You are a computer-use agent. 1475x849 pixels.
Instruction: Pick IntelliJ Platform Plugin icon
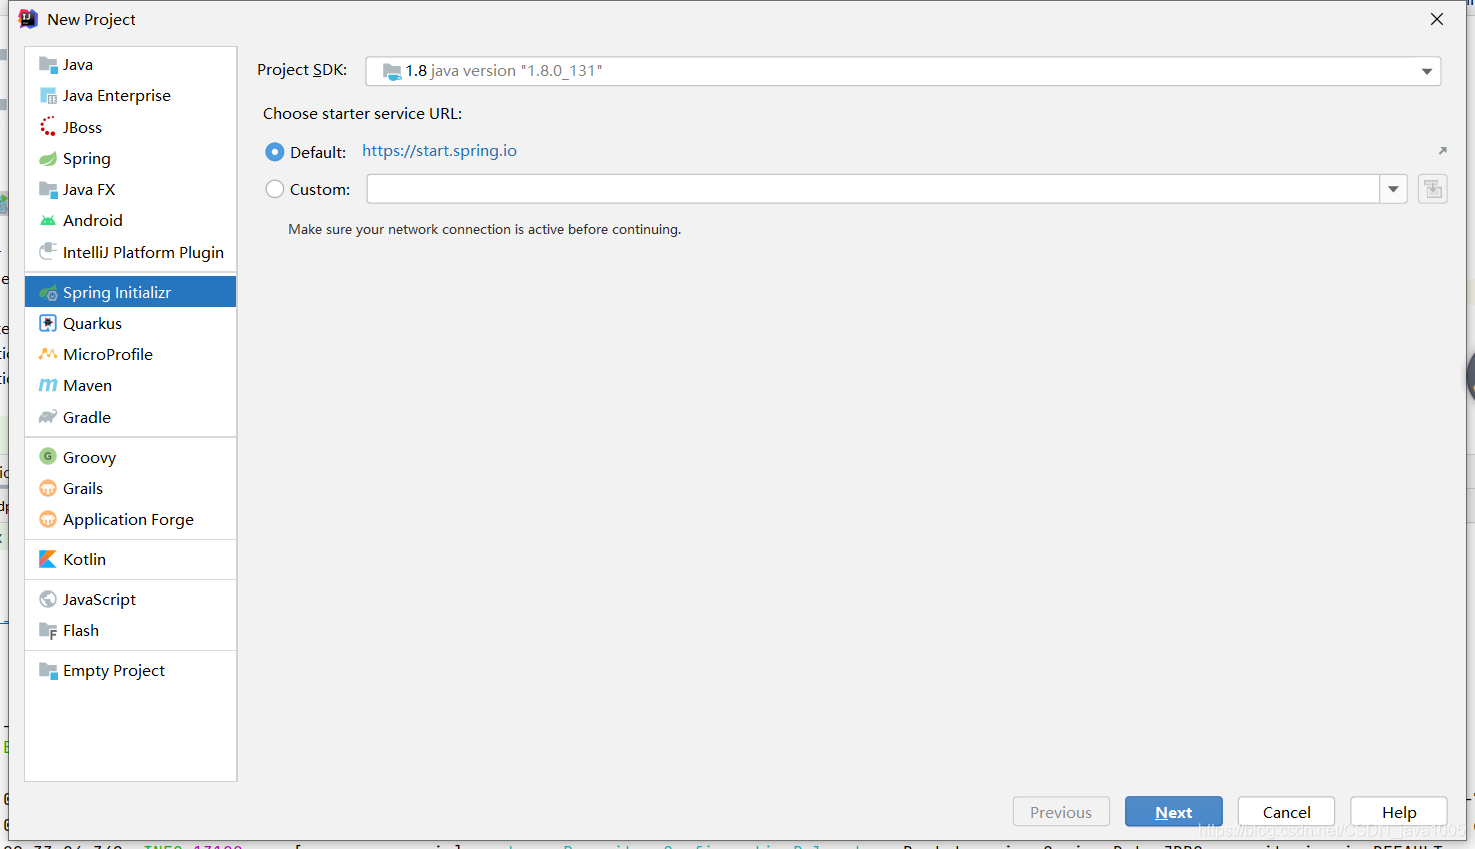pos(47,252)
